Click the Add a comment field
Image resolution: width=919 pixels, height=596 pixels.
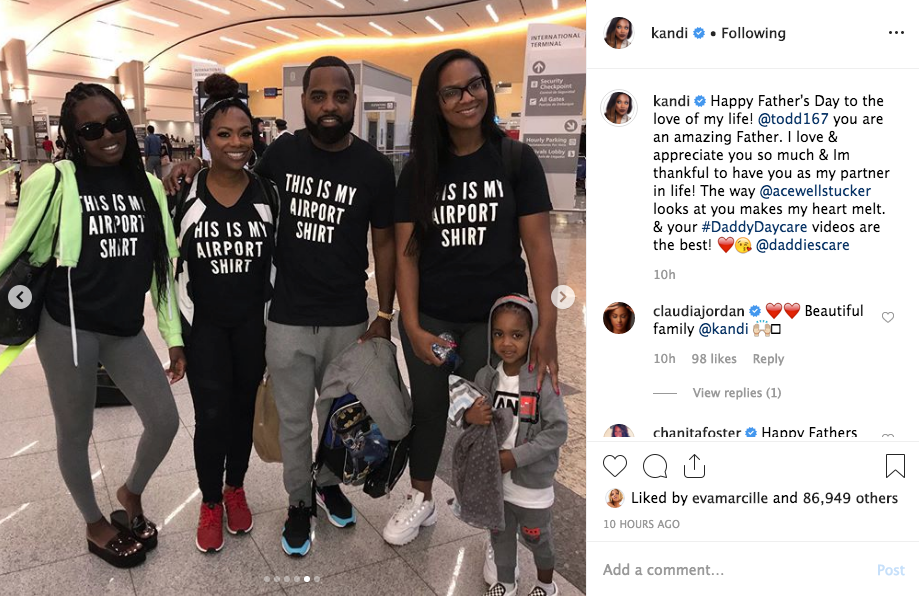tap(733, 570)
